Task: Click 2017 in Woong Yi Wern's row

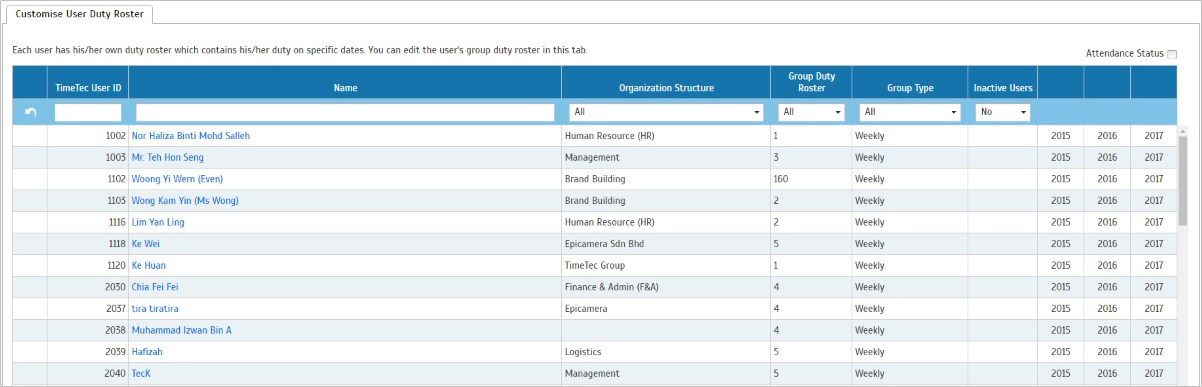Action: click(x=1154, y=179)
